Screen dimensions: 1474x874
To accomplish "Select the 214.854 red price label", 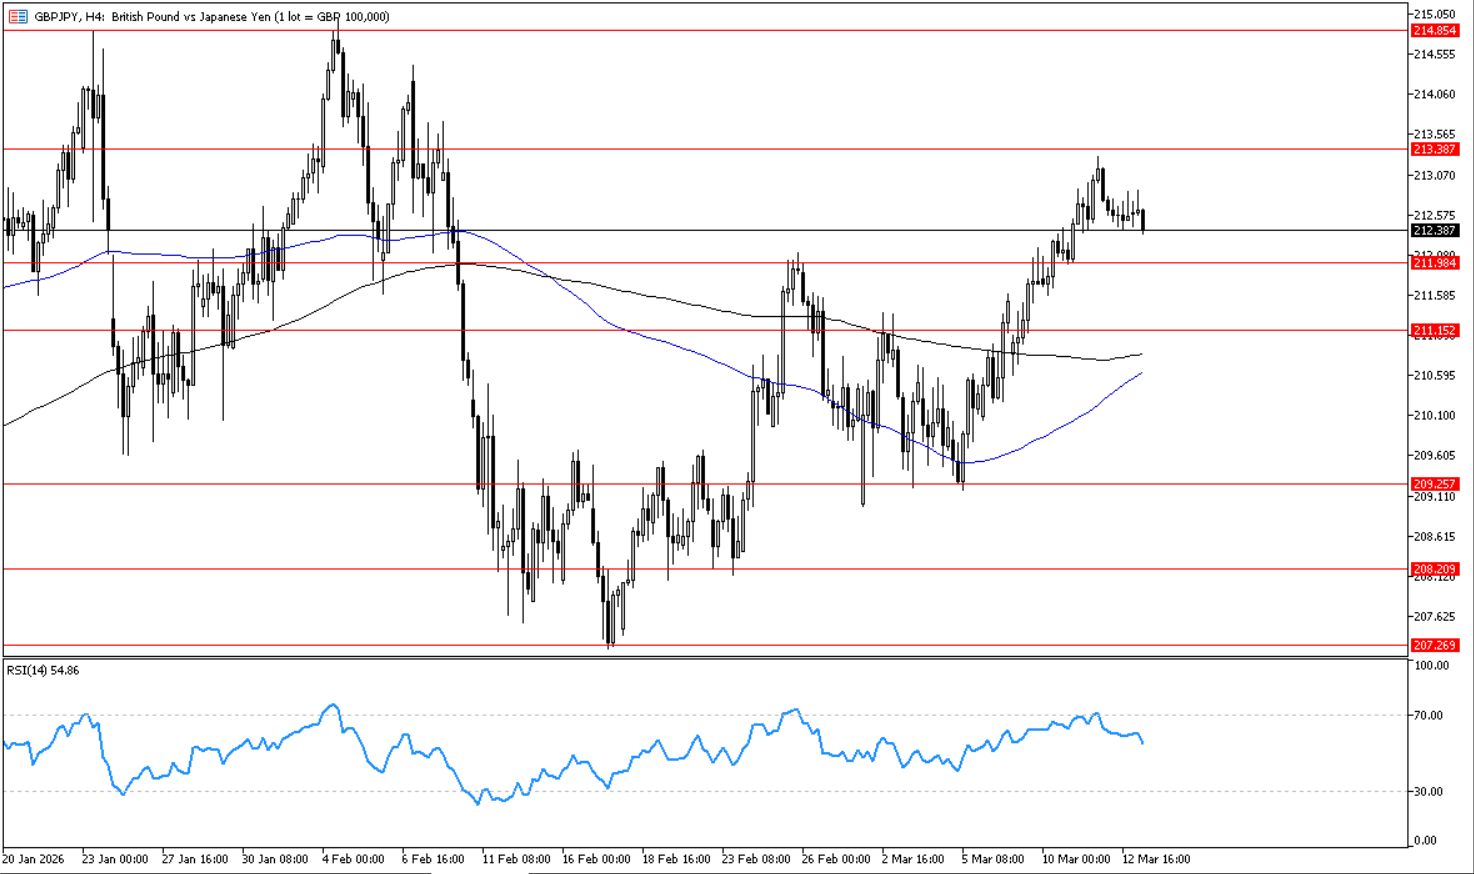I will (1434, 31).
